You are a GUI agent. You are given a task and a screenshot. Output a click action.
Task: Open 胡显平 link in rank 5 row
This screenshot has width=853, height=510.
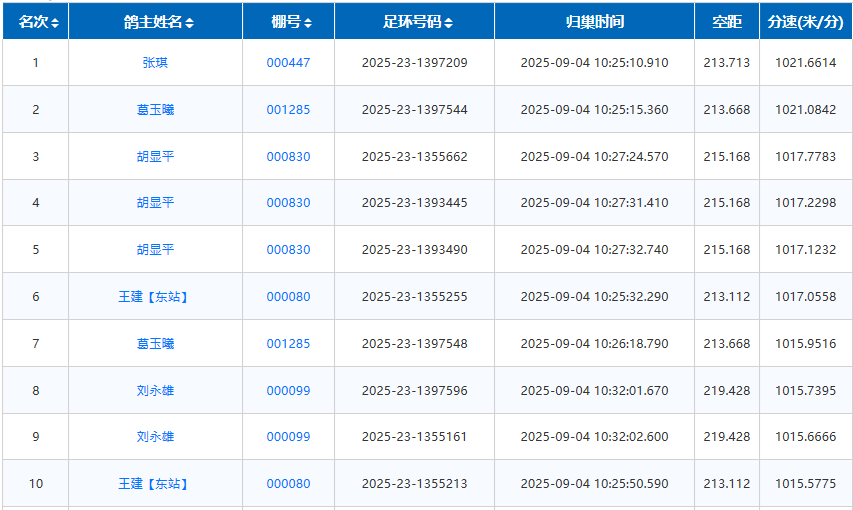coord(155,250)
